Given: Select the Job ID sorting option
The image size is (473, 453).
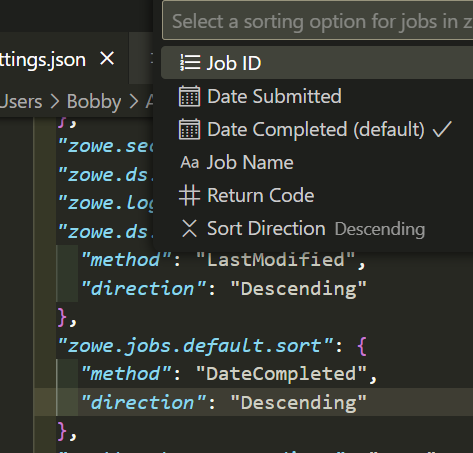Looking at the screenshot, I should [x=317, y=63].
